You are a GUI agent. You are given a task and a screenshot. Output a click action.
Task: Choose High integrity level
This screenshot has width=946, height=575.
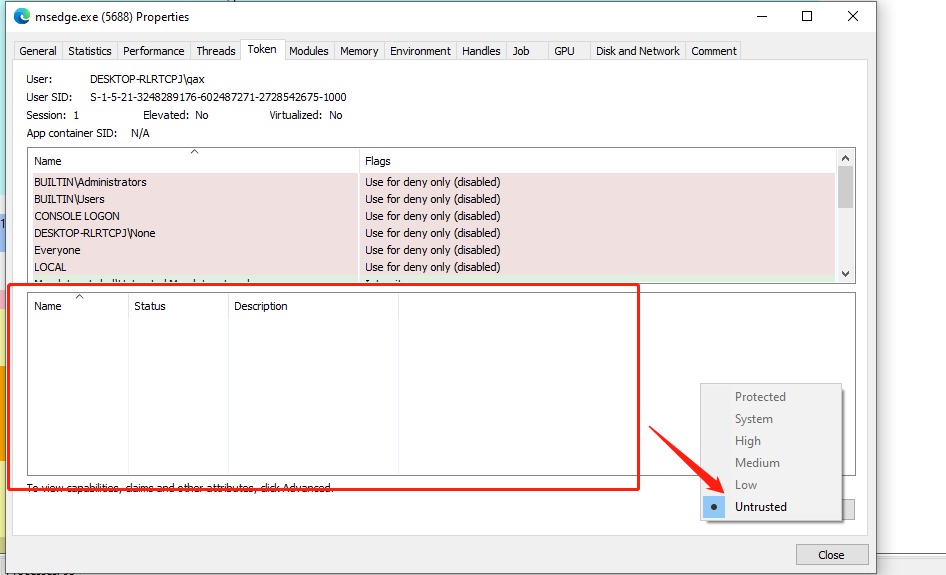tap(772, 440)
